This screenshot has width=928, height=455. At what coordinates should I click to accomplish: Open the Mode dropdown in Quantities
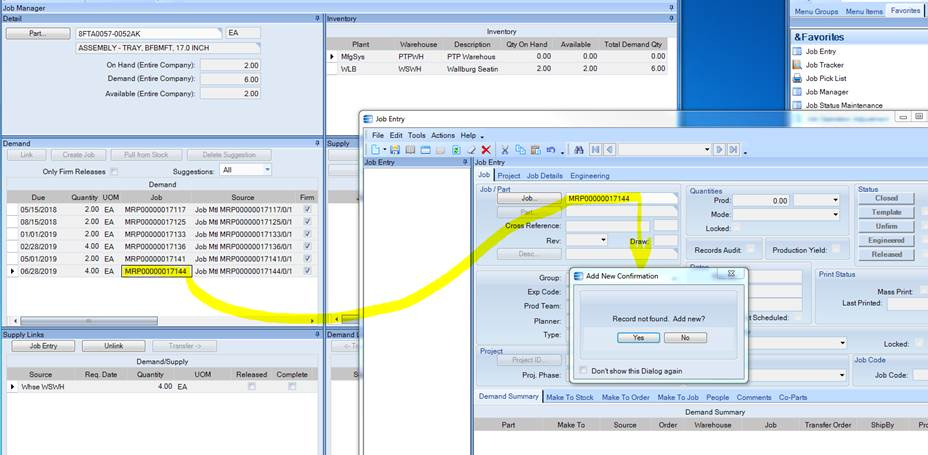coord(835,214)
